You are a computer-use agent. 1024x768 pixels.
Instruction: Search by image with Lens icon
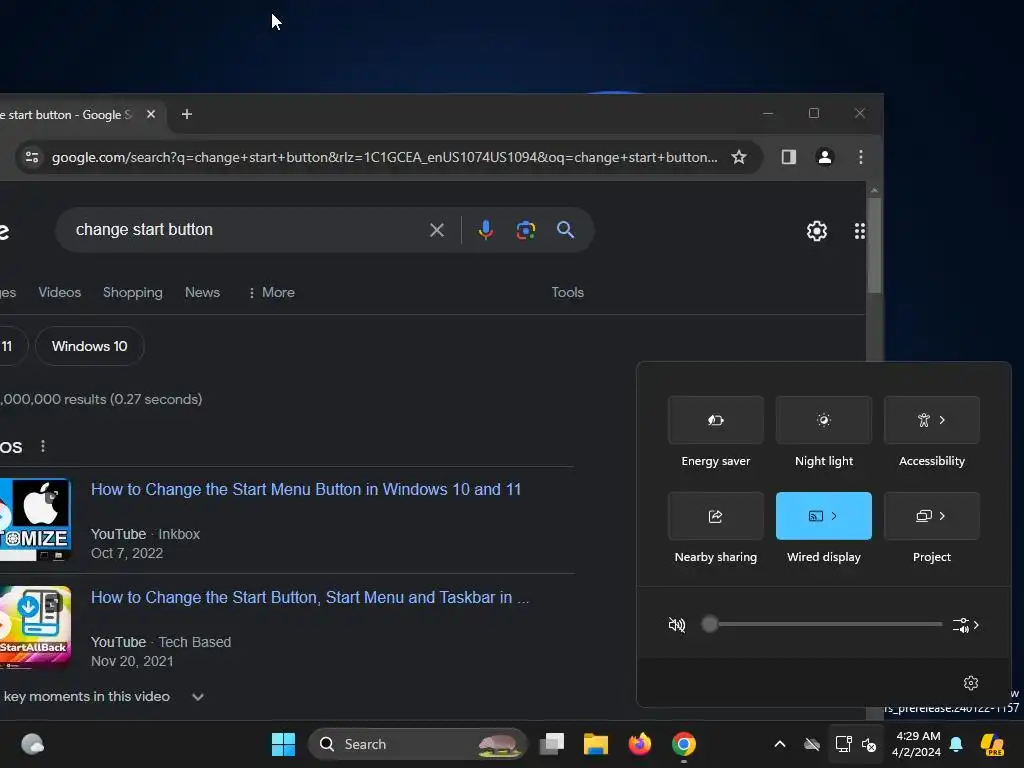(x=526, y=230)
